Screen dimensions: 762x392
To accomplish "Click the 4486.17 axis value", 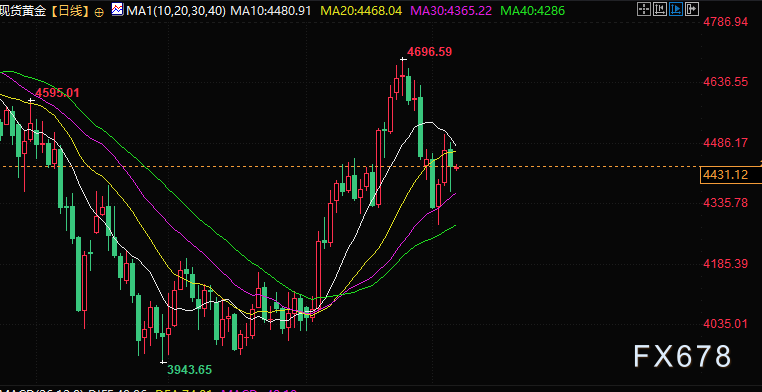I will pyautogui.click(x=726, y=143).
